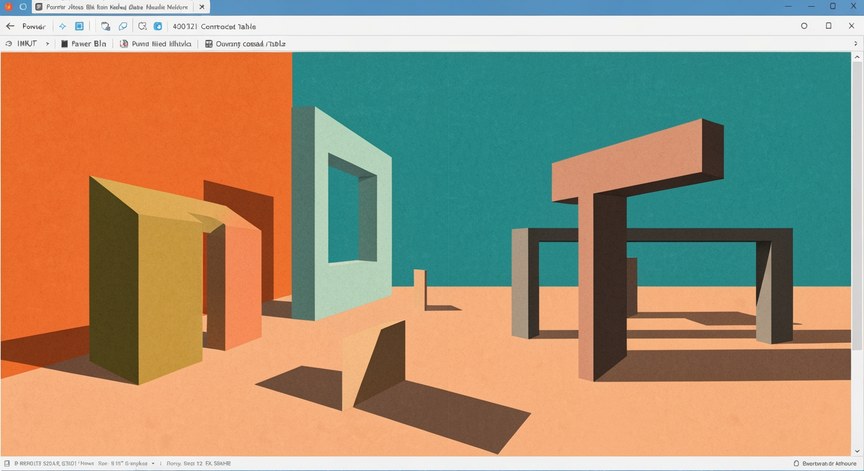
Task: Close the inner panel using the toolbar X
Action: point(851,26)
